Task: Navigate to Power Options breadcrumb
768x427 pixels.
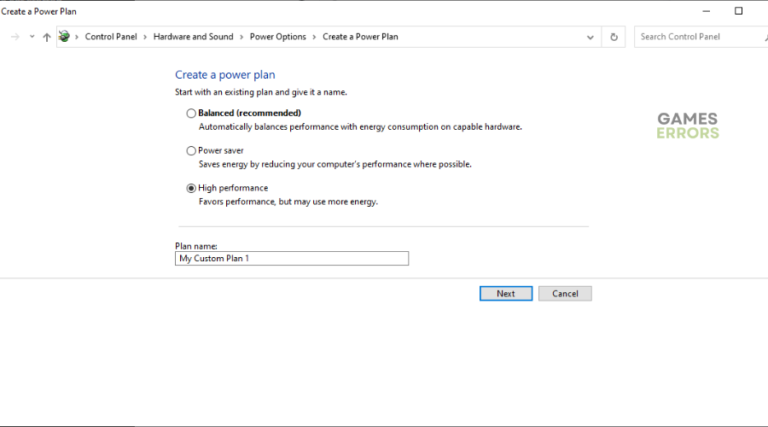Action: (278, 37)
